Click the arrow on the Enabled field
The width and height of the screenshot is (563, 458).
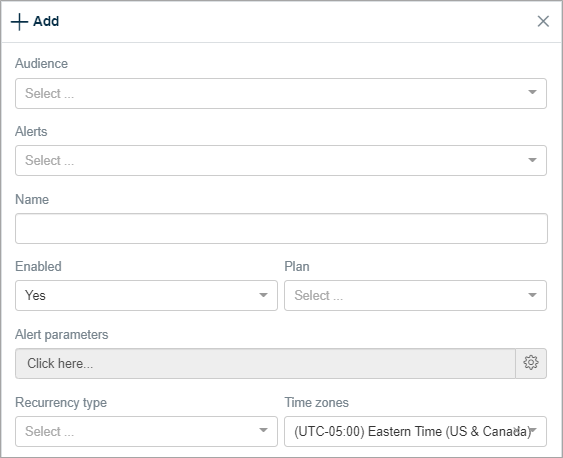263,295
